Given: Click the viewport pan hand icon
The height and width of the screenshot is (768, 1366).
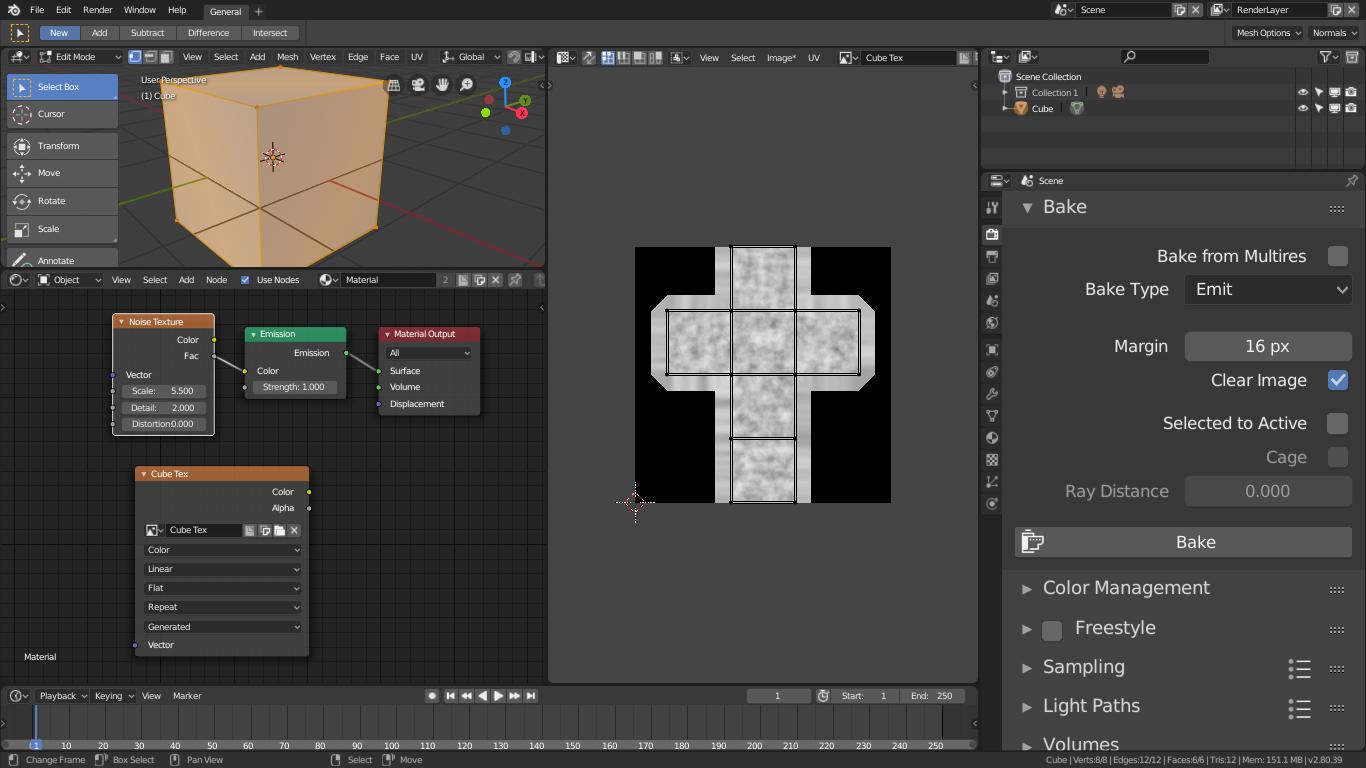Looking at the screenshot, I should [x=442, y=85].
